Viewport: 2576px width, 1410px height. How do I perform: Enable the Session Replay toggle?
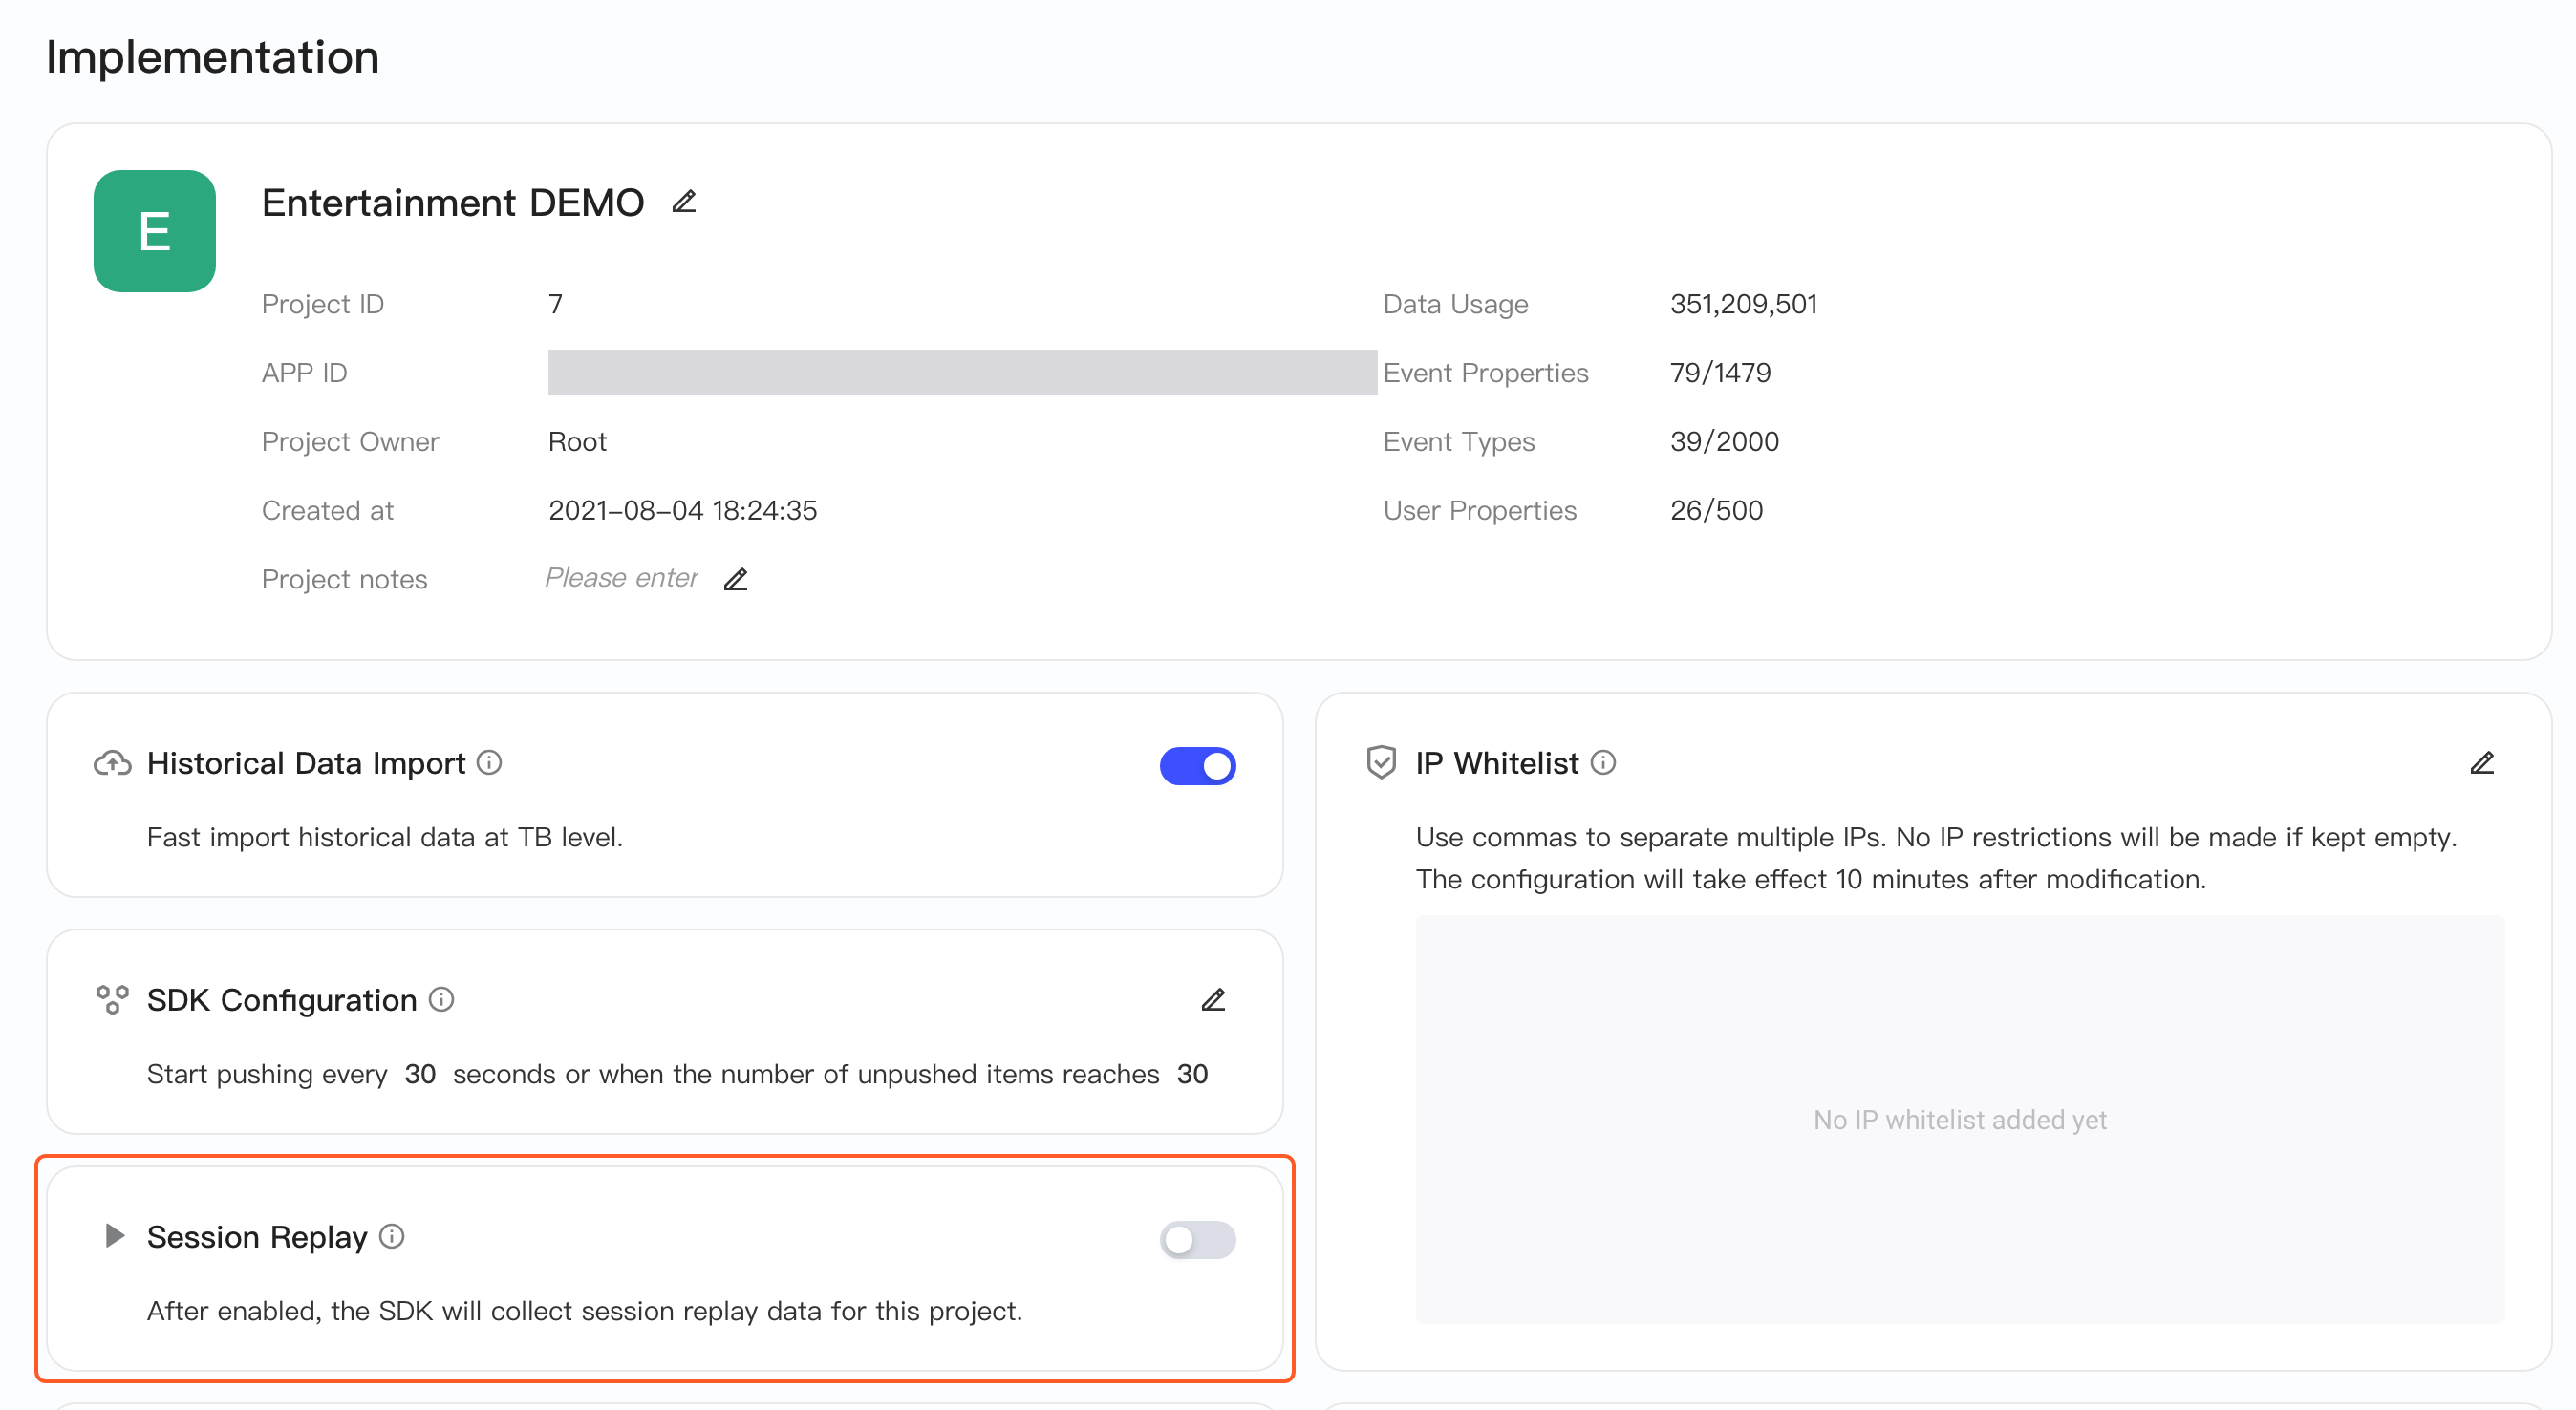1198,1240
